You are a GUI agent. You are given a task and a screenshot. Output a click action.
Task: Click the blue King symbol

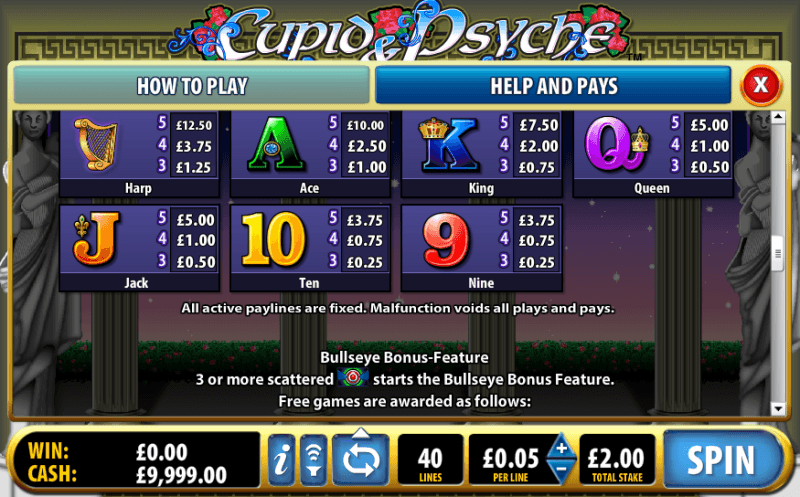449,144
